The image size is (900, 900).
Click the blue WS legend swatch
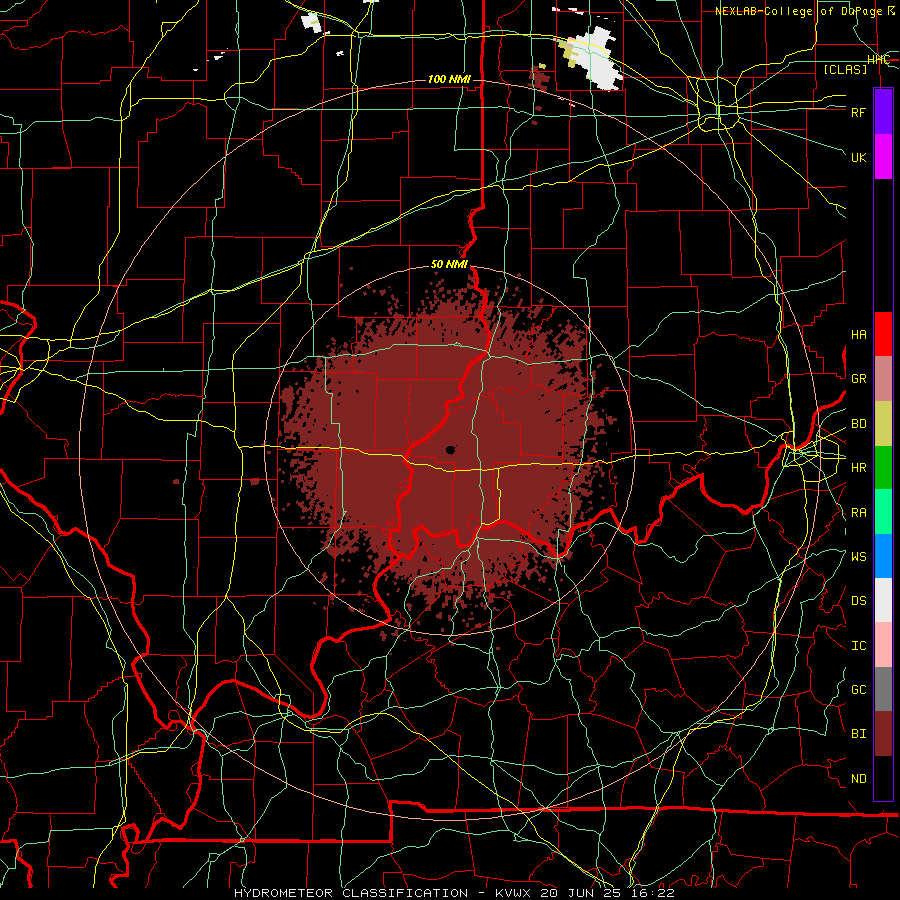tap(883, 556)
